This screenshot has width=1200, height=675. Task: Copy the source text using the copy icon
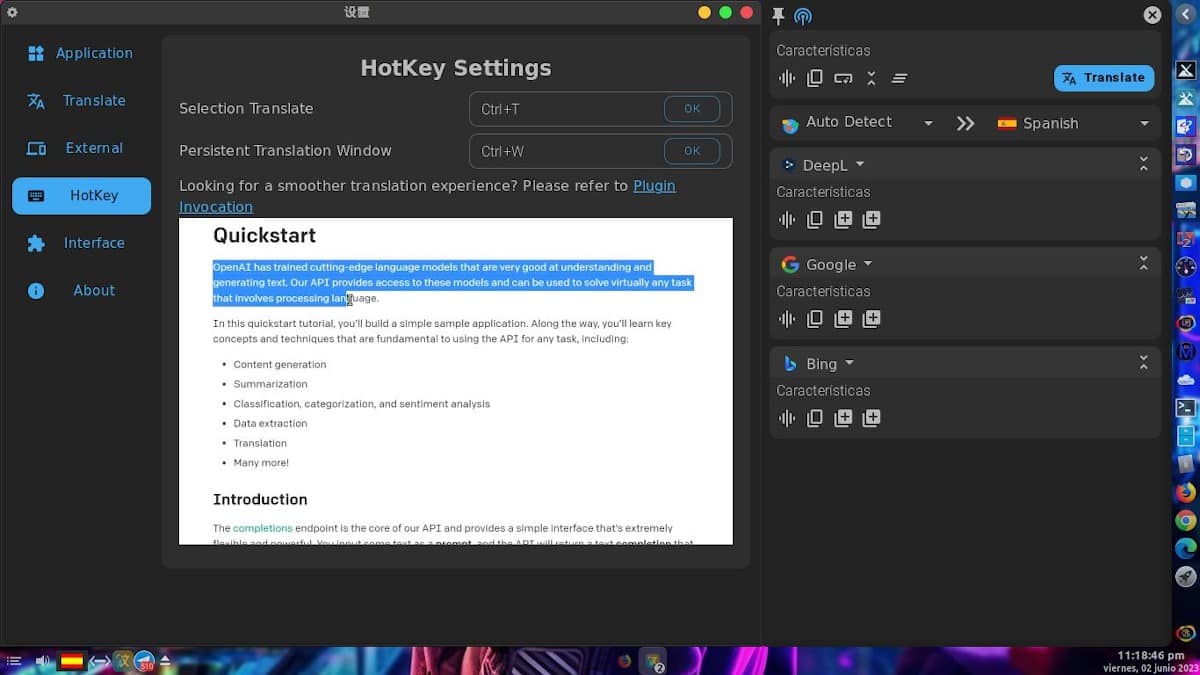pos(815,78)
